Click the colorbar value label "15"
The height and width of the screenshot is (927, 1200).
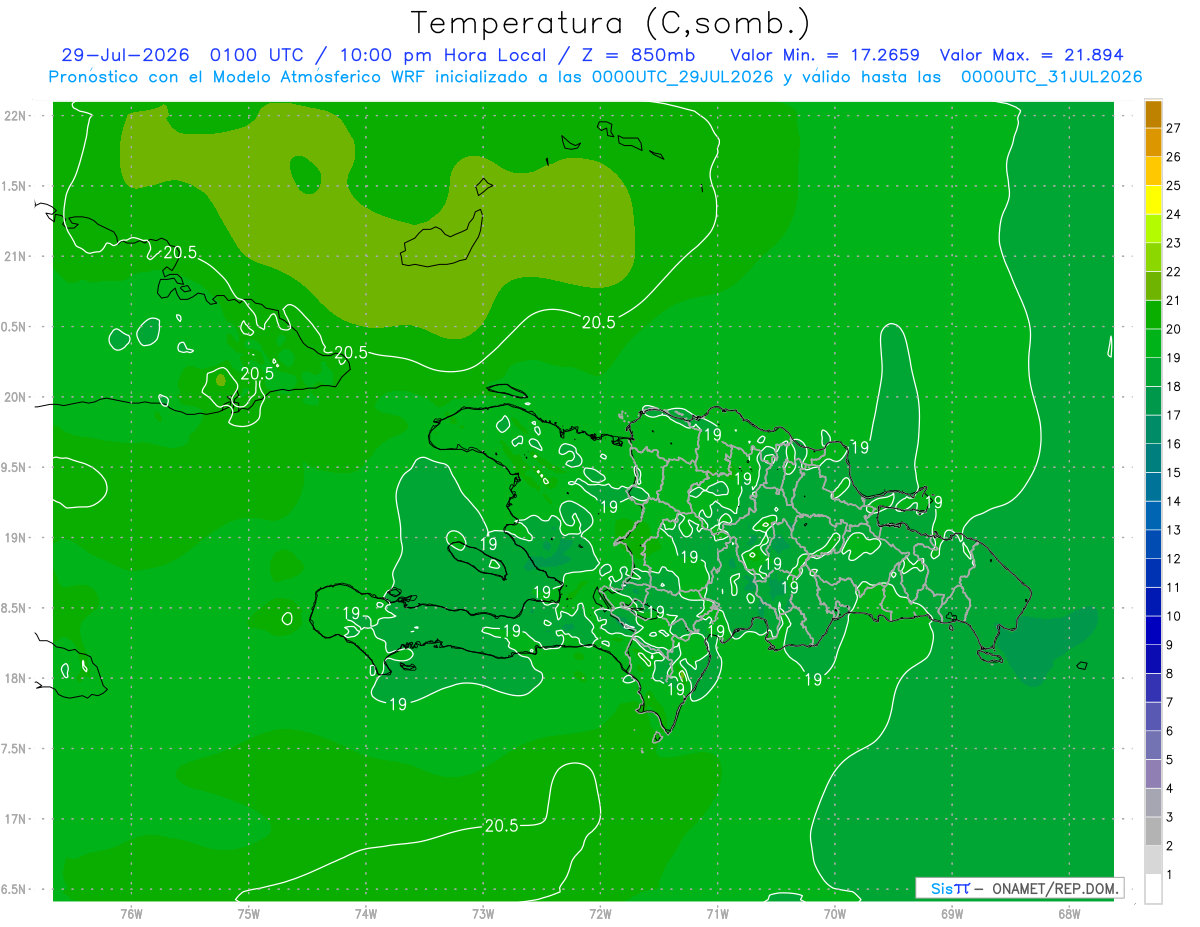tap(1174, 472)
